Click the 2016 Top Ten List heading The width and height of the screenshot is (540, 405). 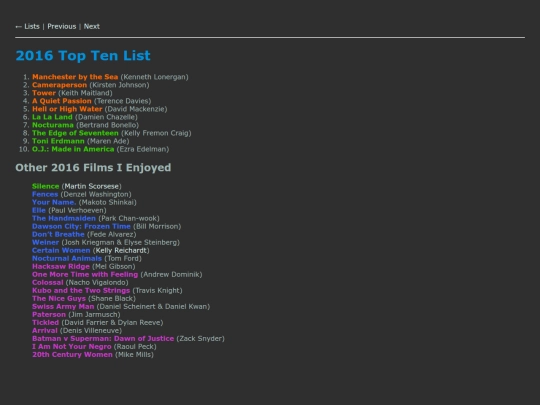pos(83,56)
